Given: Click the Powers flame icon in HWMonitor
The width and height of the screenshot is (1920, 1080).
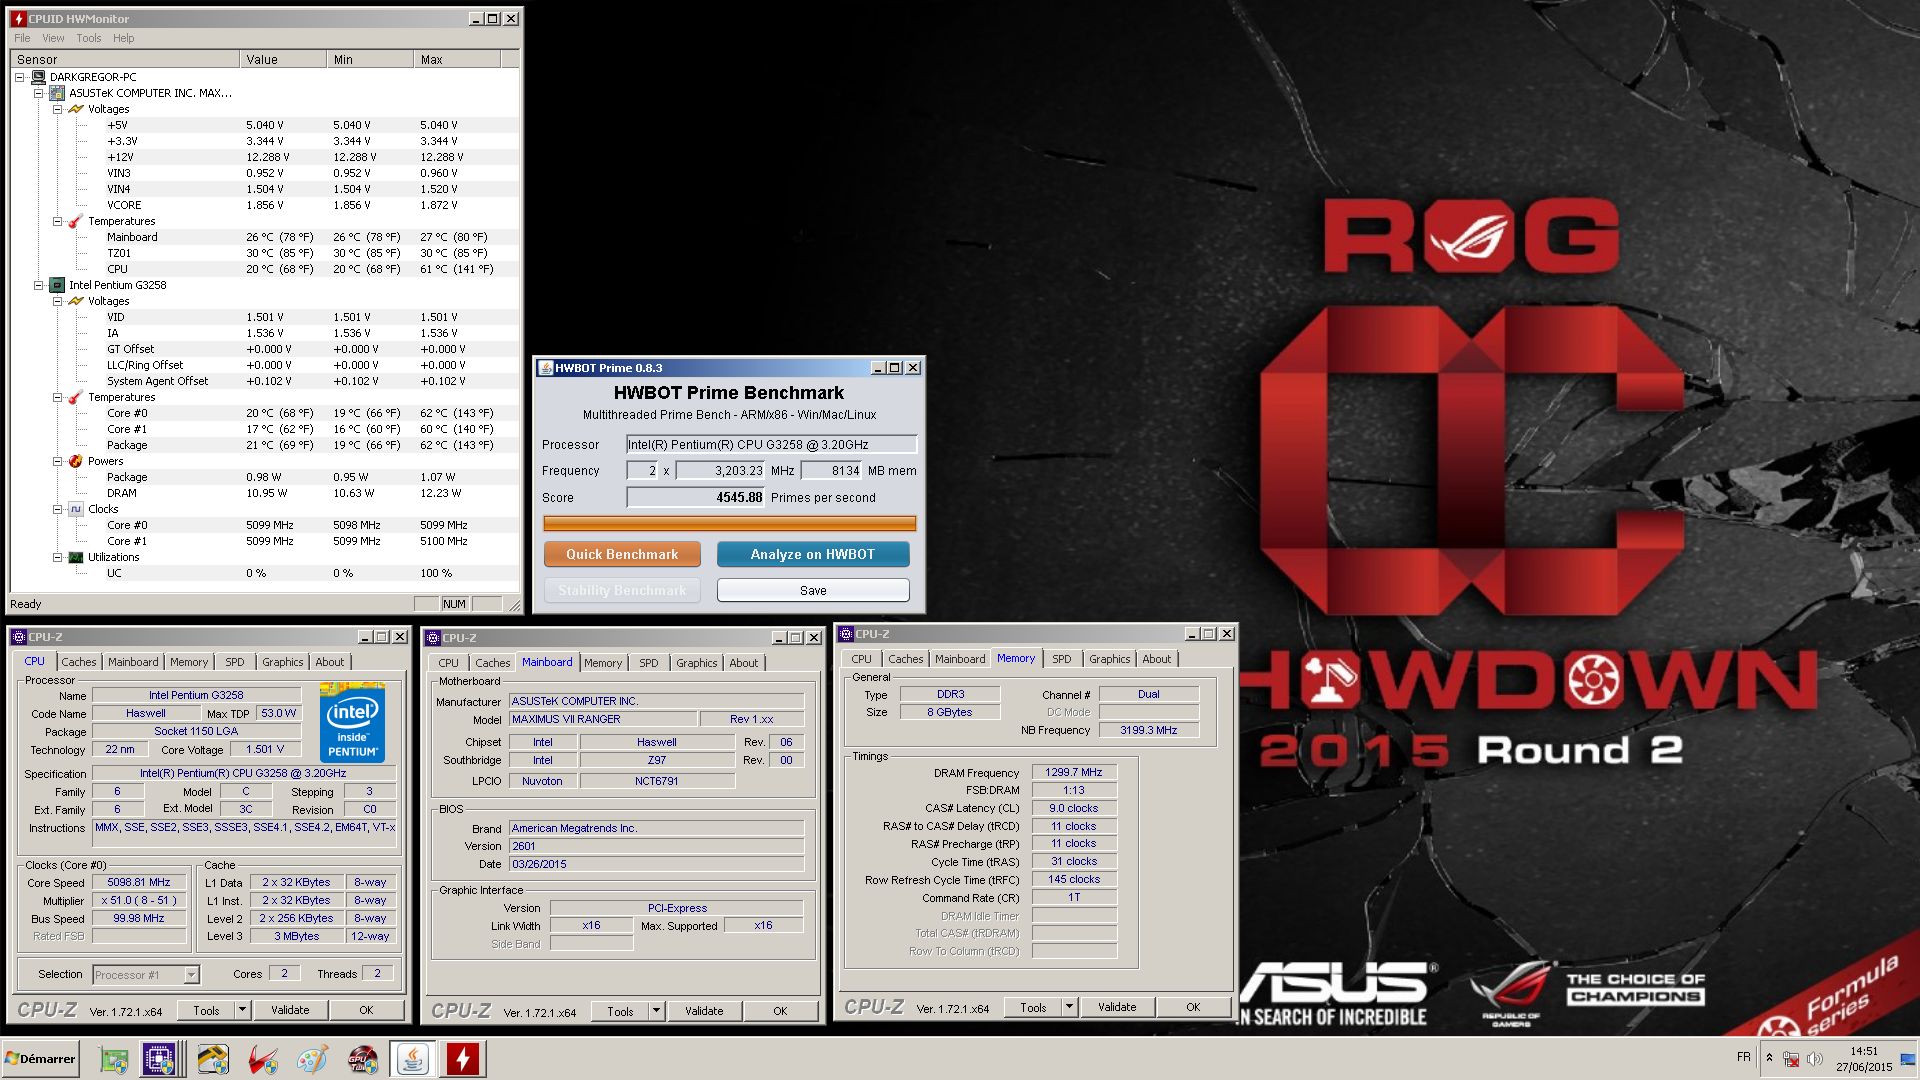Looking at the screenshot, I should coord(76,461).
